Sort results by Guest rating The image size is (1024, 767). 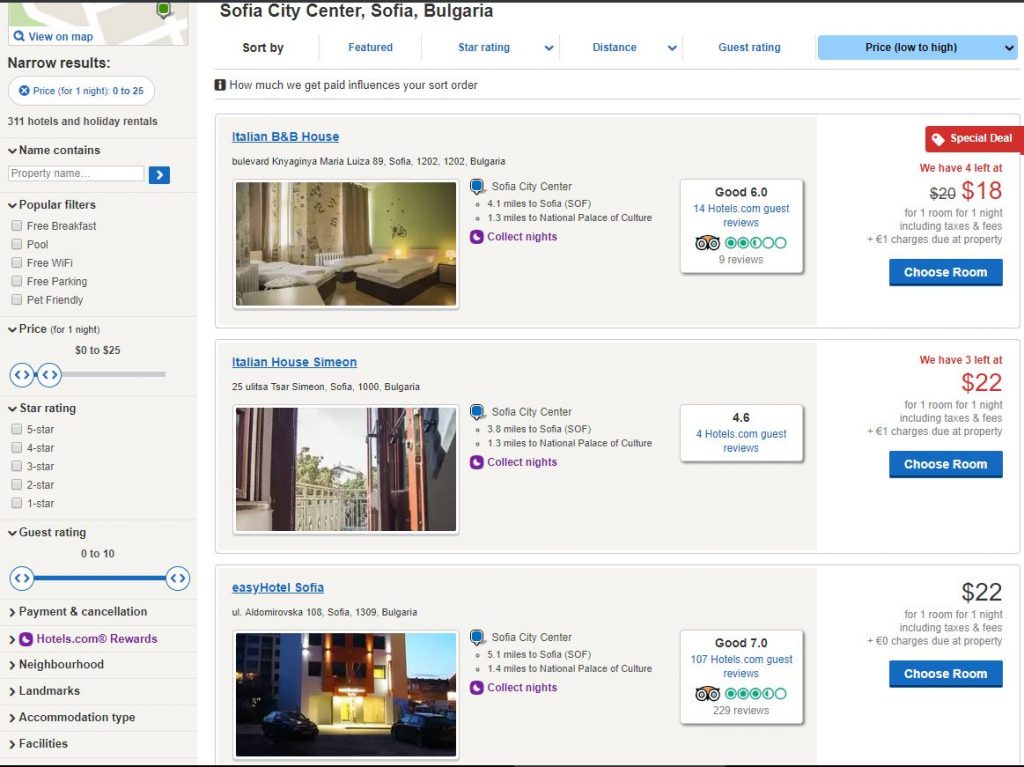[x=749, y=47]
